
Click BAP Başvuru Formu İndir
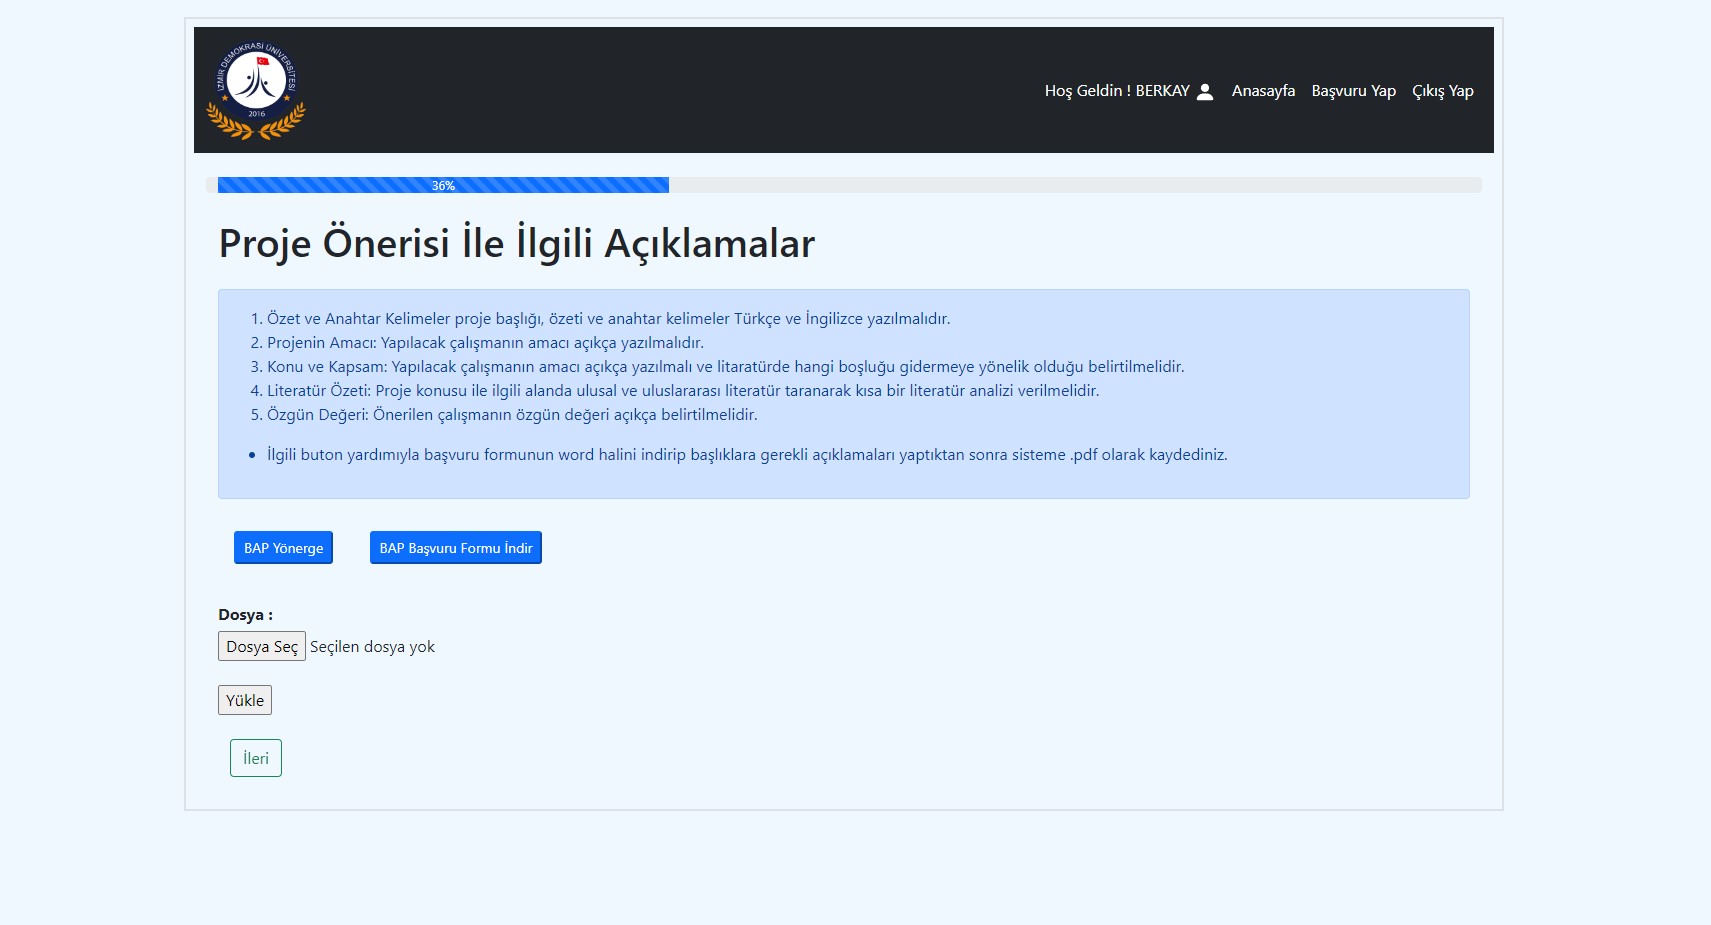[455, 547]
